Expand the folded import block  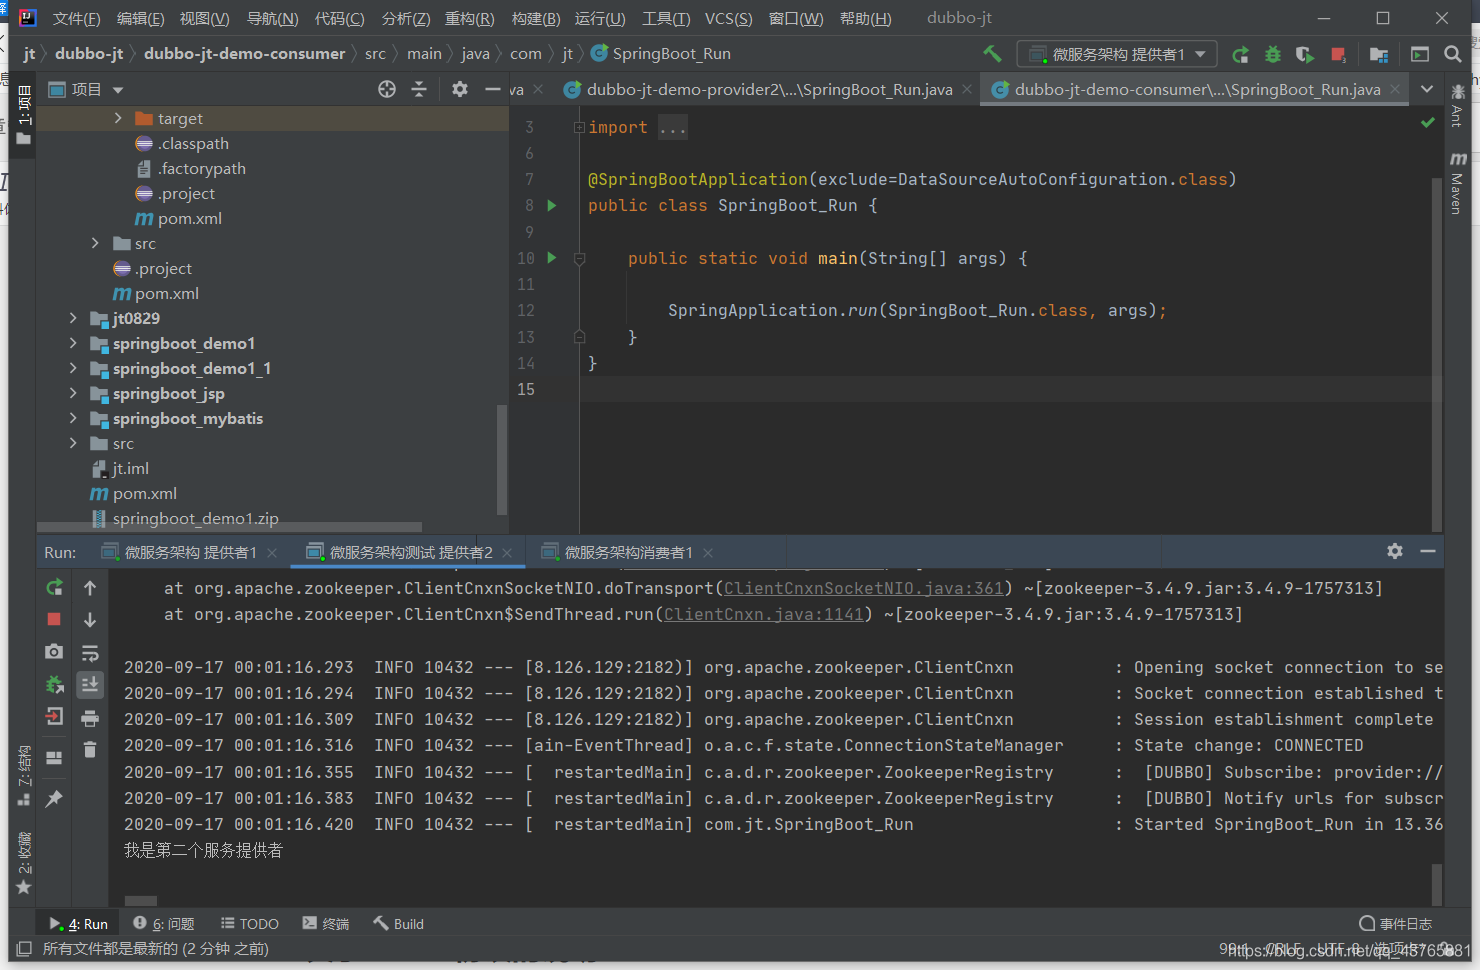(579, 127)
